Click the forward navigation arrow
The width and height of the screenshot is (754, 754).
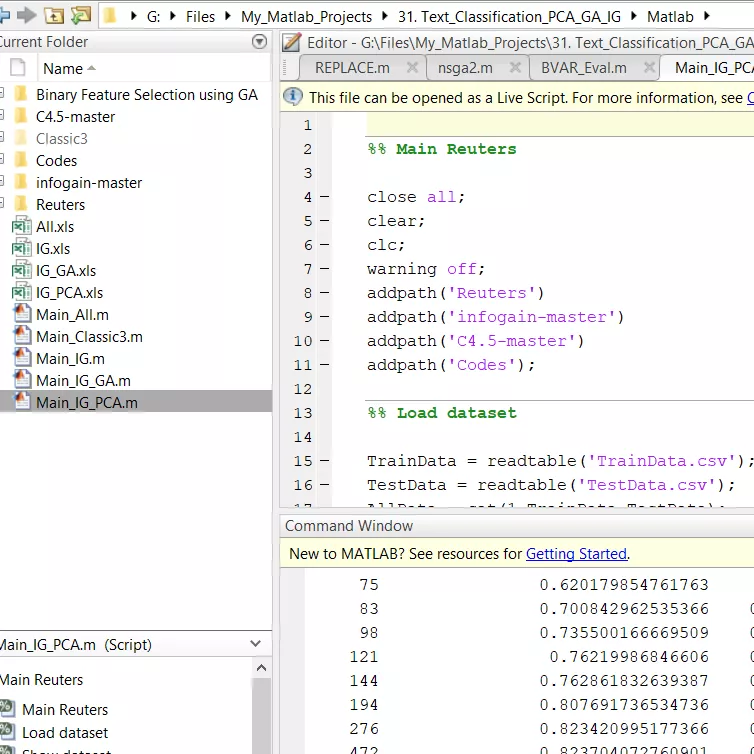[x=26, y=15]
